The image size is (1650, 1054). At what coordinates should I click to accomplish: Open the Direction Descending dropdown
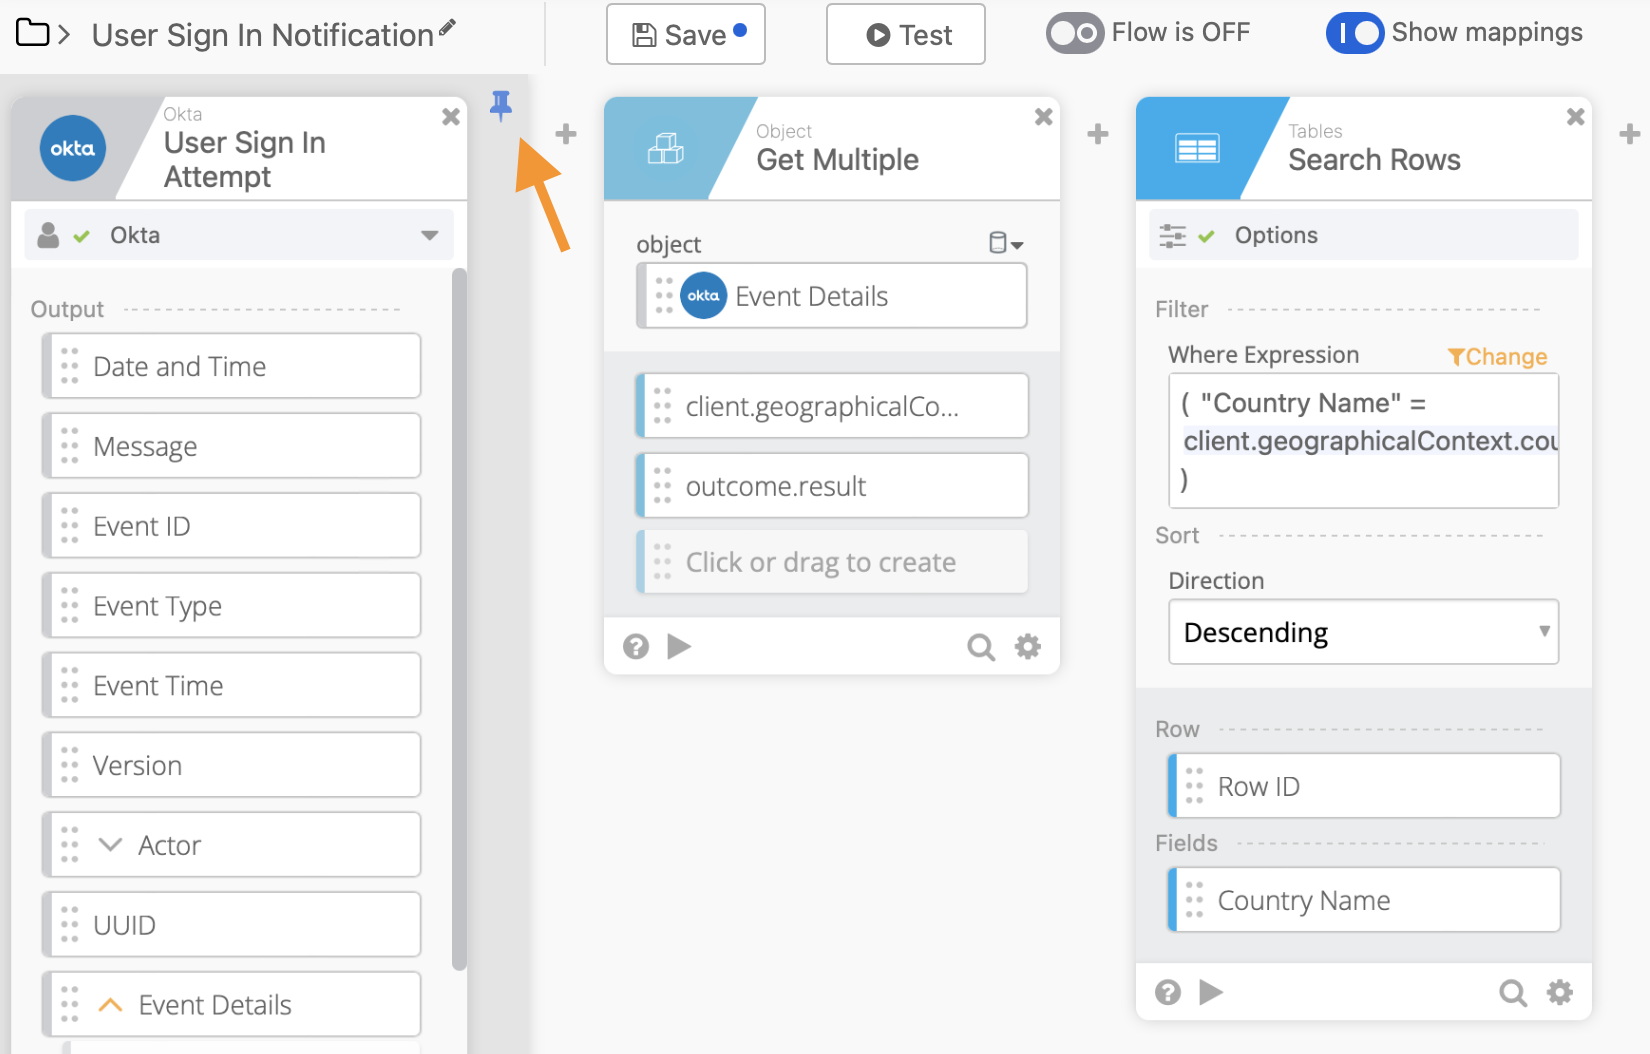[1362, 632]
